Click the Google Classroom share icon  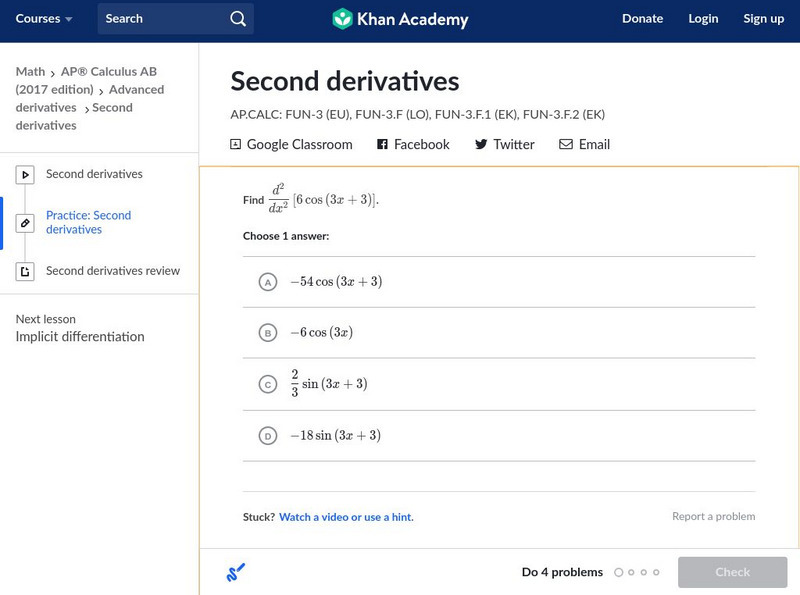tap(235, 144)
